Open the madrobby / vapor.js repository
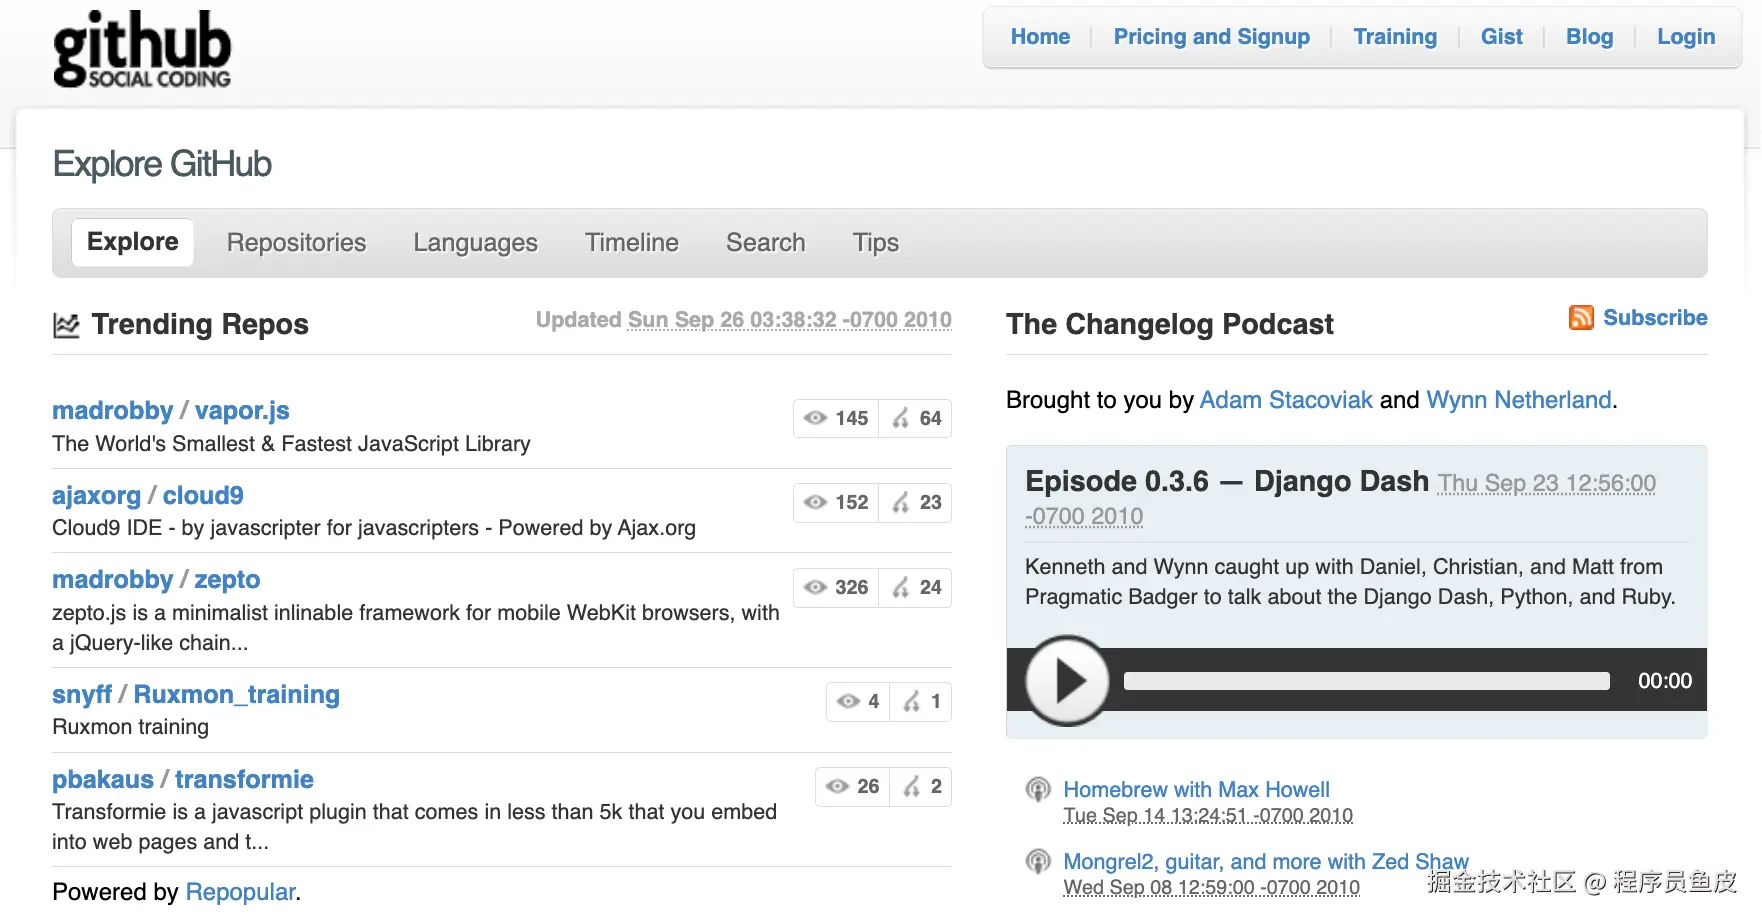1762x920 pixels. click(242, 411)
